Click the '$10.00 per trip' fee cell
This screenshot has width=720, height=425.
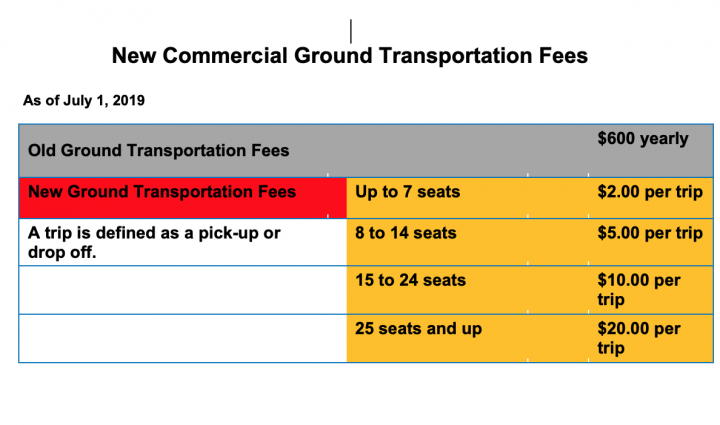(x=638, y=289)
